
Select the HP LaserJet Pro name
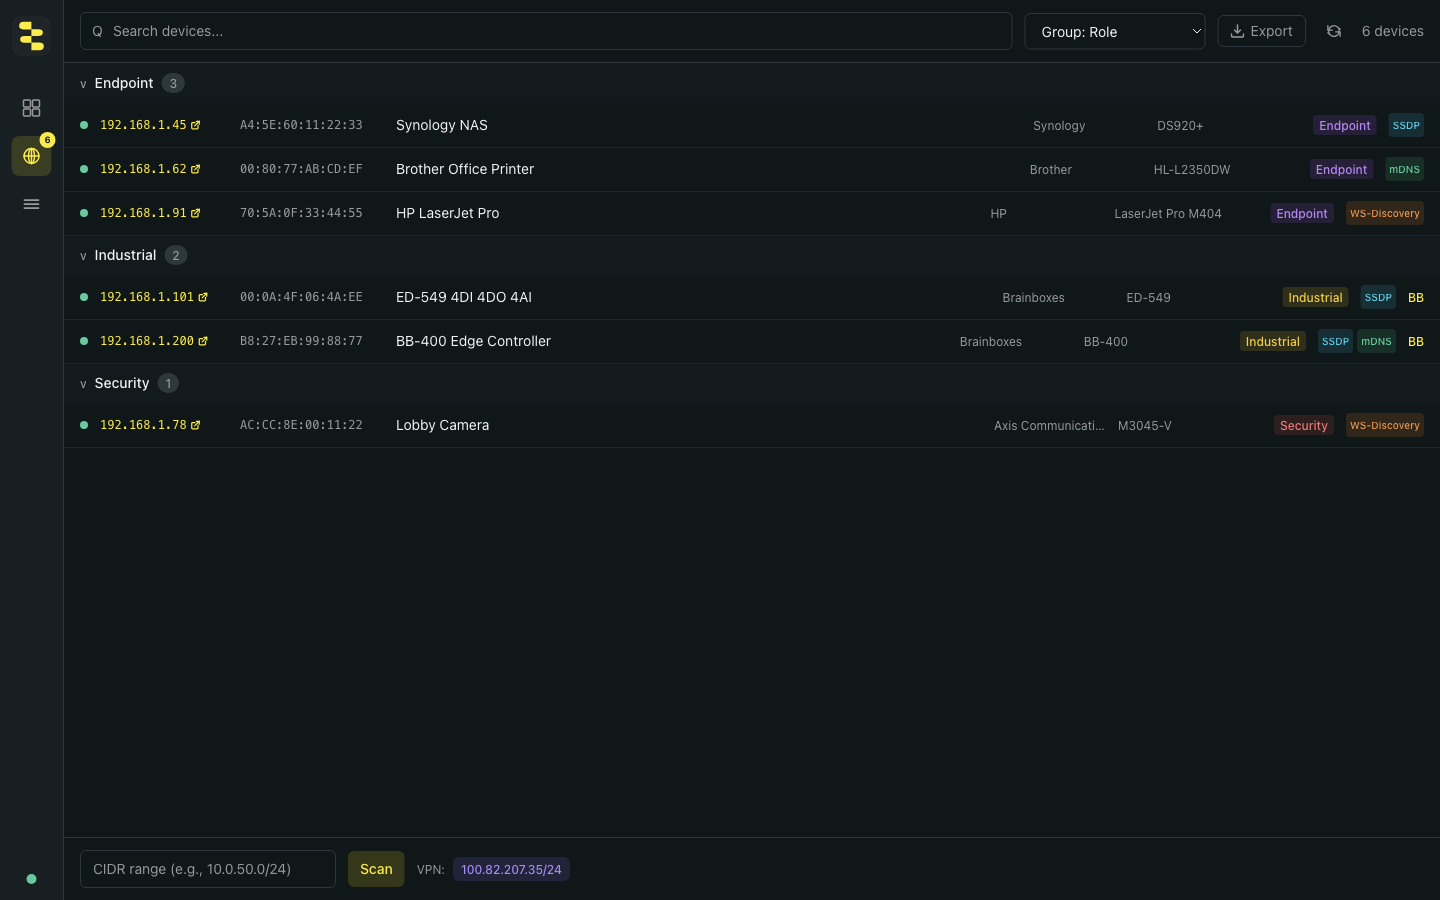pos(447,213)
